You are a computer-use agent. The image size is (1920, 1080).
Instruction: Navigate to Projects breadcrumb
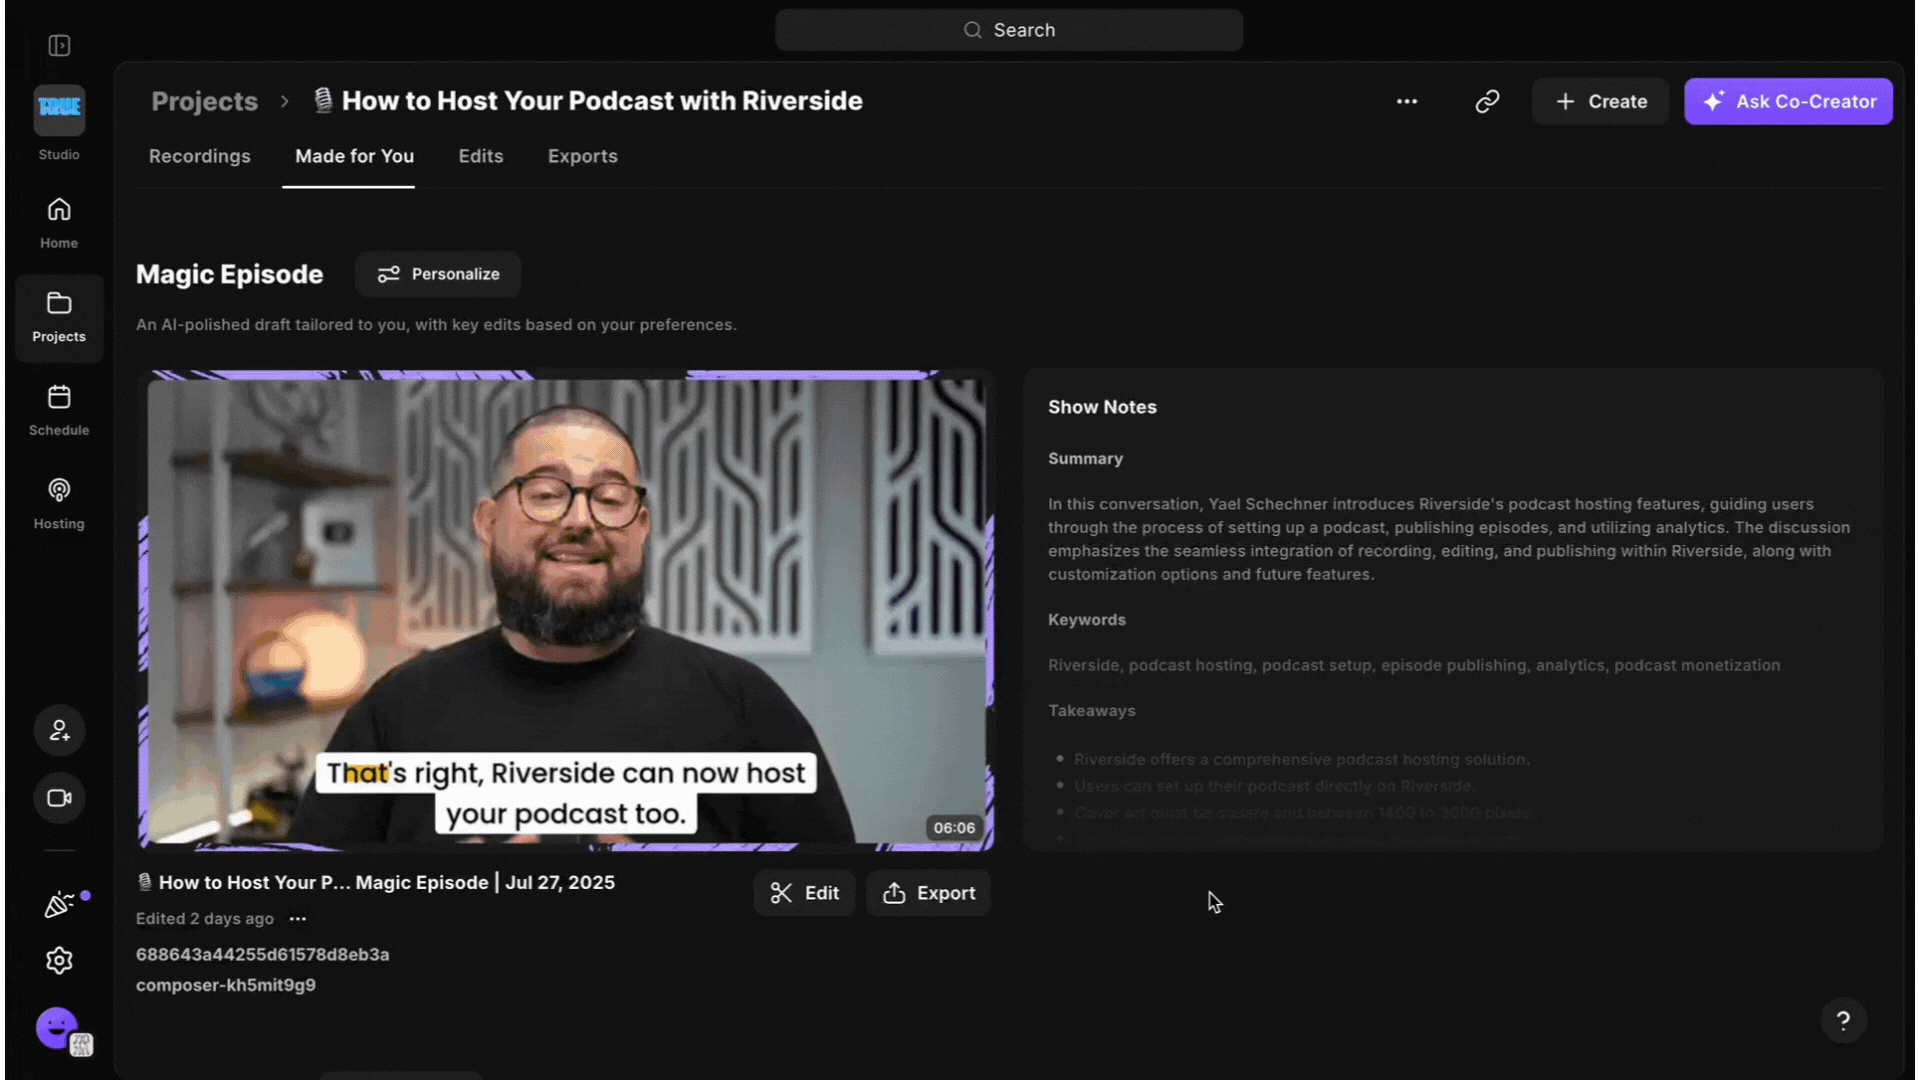click(x=204, y=101)
